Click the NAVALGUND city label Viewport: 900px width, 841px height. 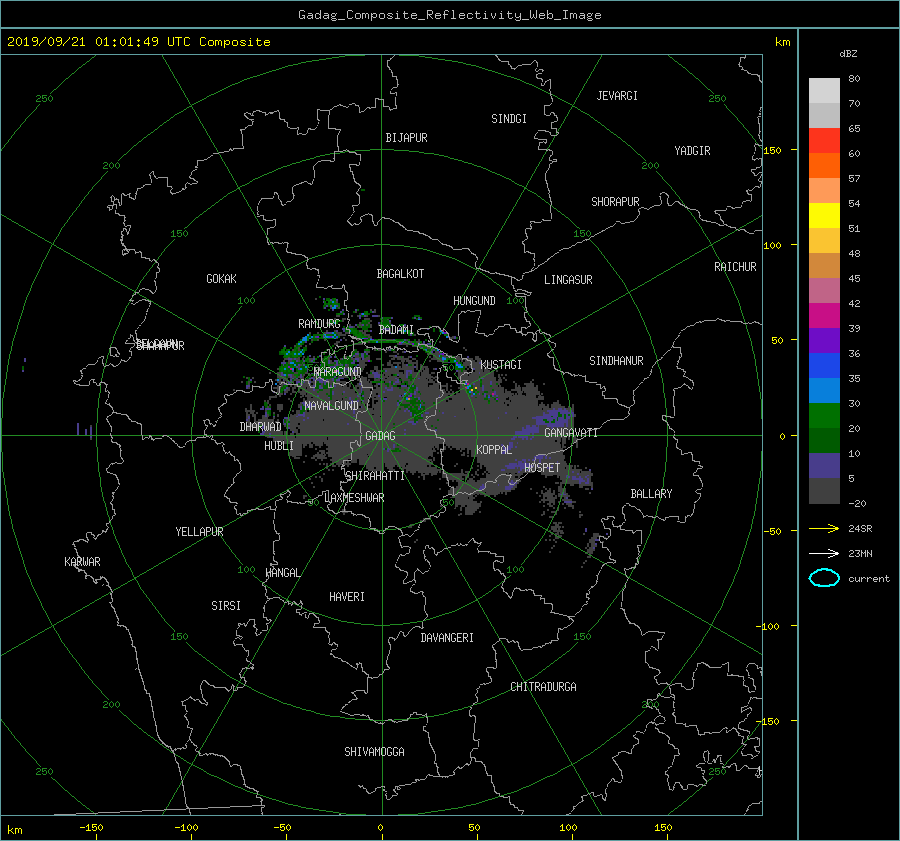click(331, 406)
